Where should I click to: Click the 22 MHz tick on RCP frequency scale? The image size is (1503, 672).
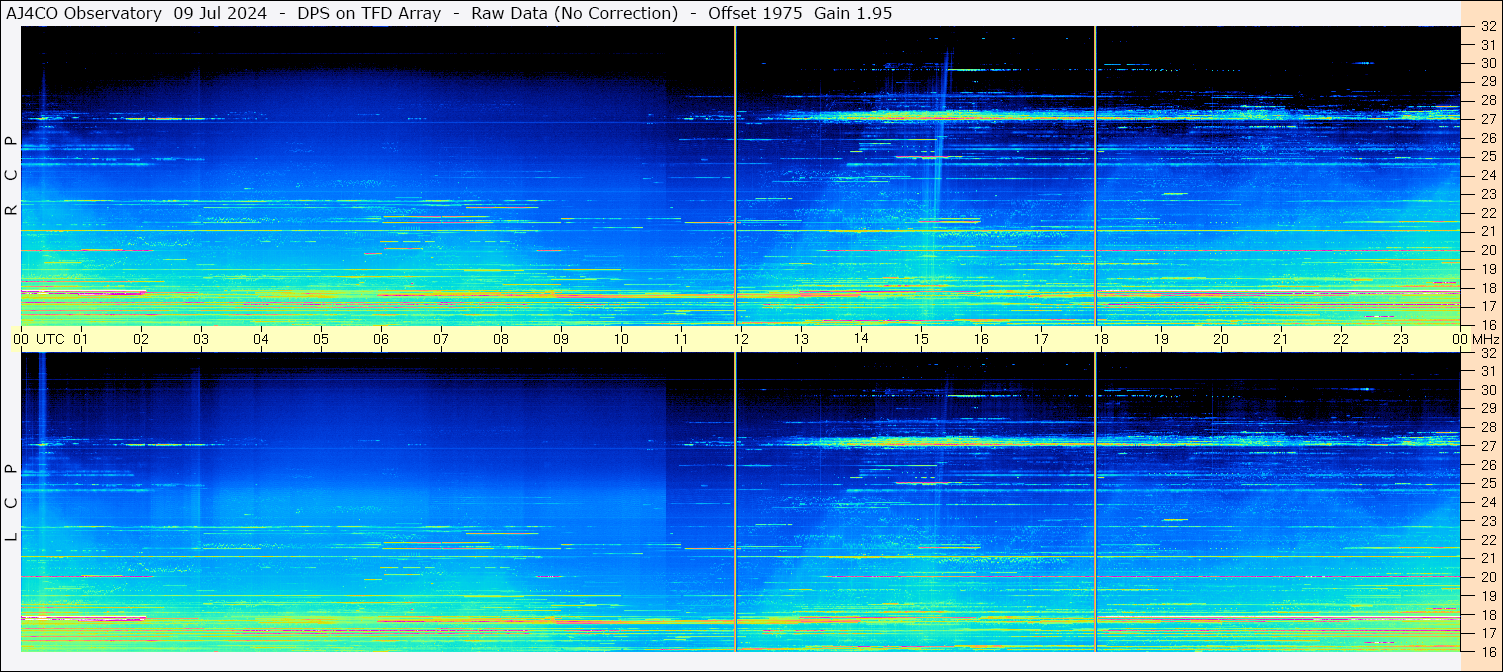(x=1488, y=213)
